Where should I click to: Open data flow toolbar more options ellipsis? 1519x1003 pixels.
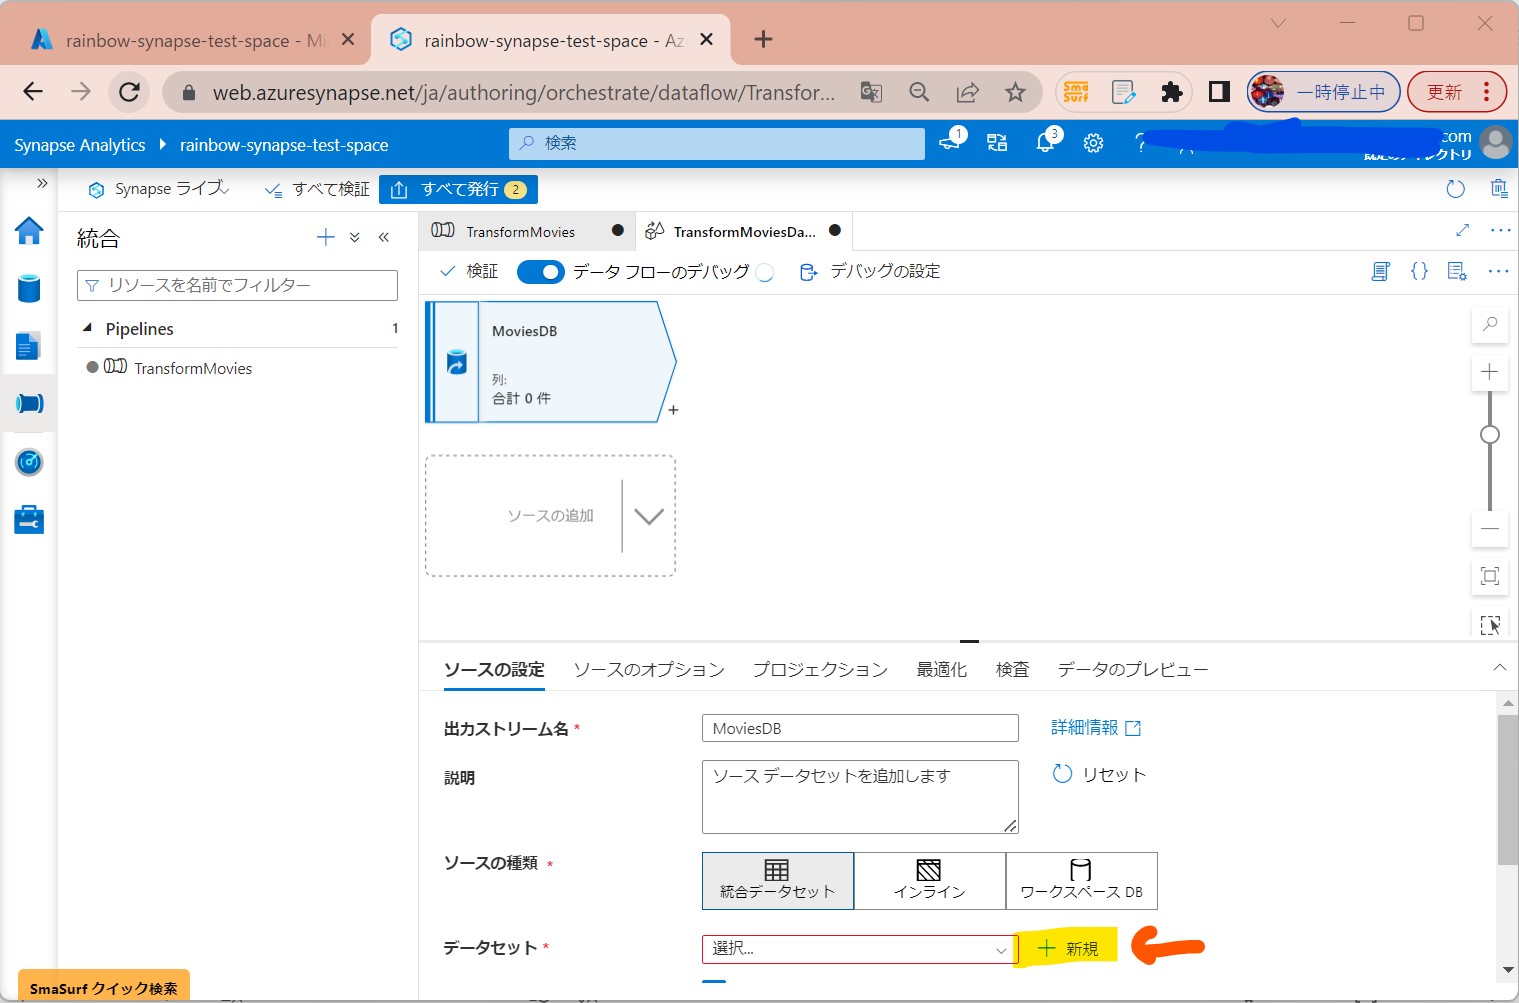pos(1498,271)
